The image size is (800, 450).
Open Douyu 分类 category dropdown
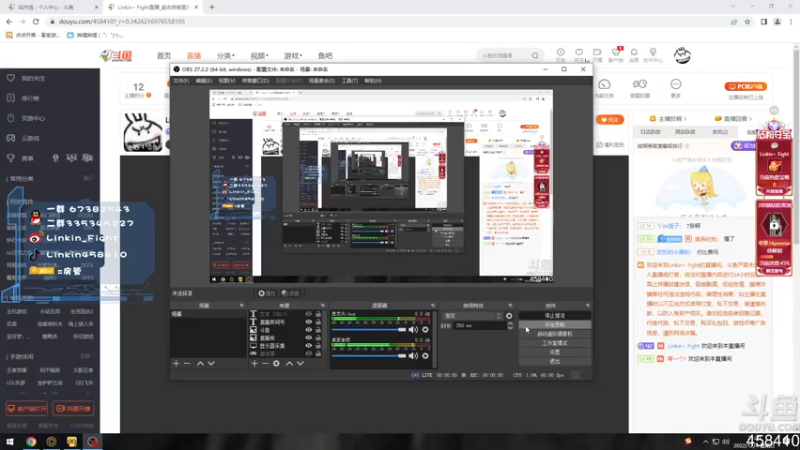226,56
